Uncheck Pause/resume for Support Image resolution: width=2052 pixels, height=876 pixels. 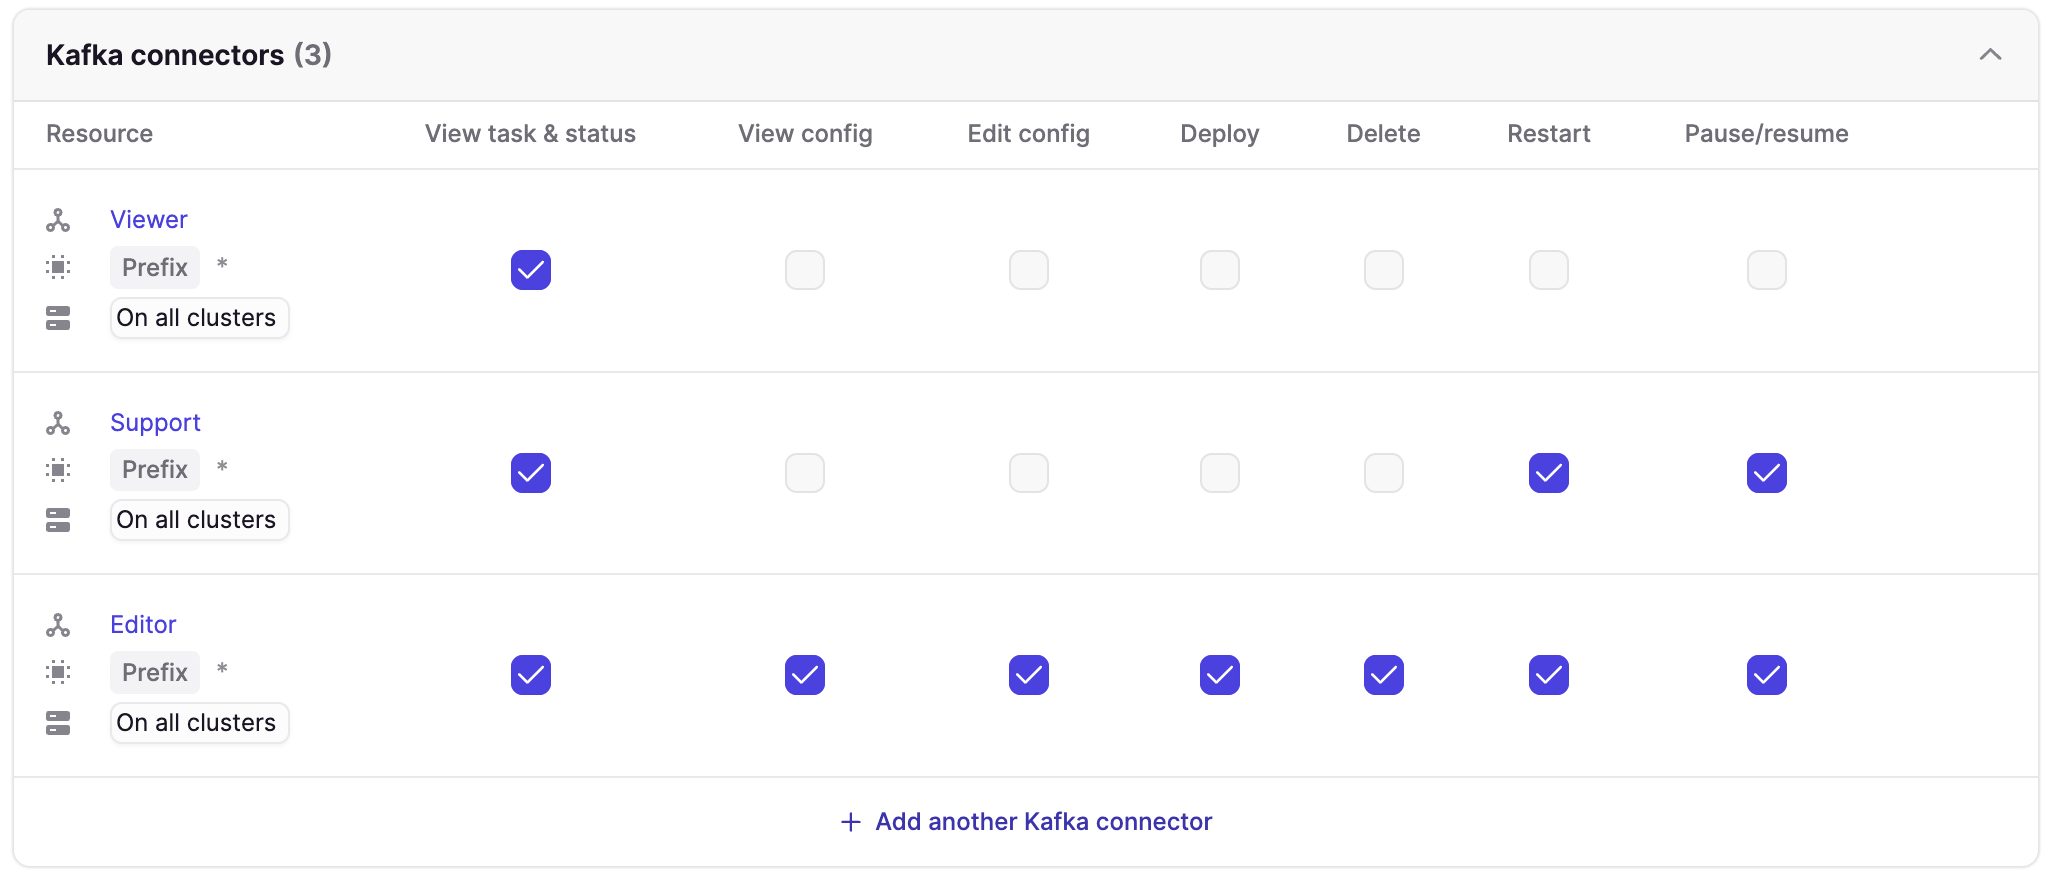(x=1767, y=473)
